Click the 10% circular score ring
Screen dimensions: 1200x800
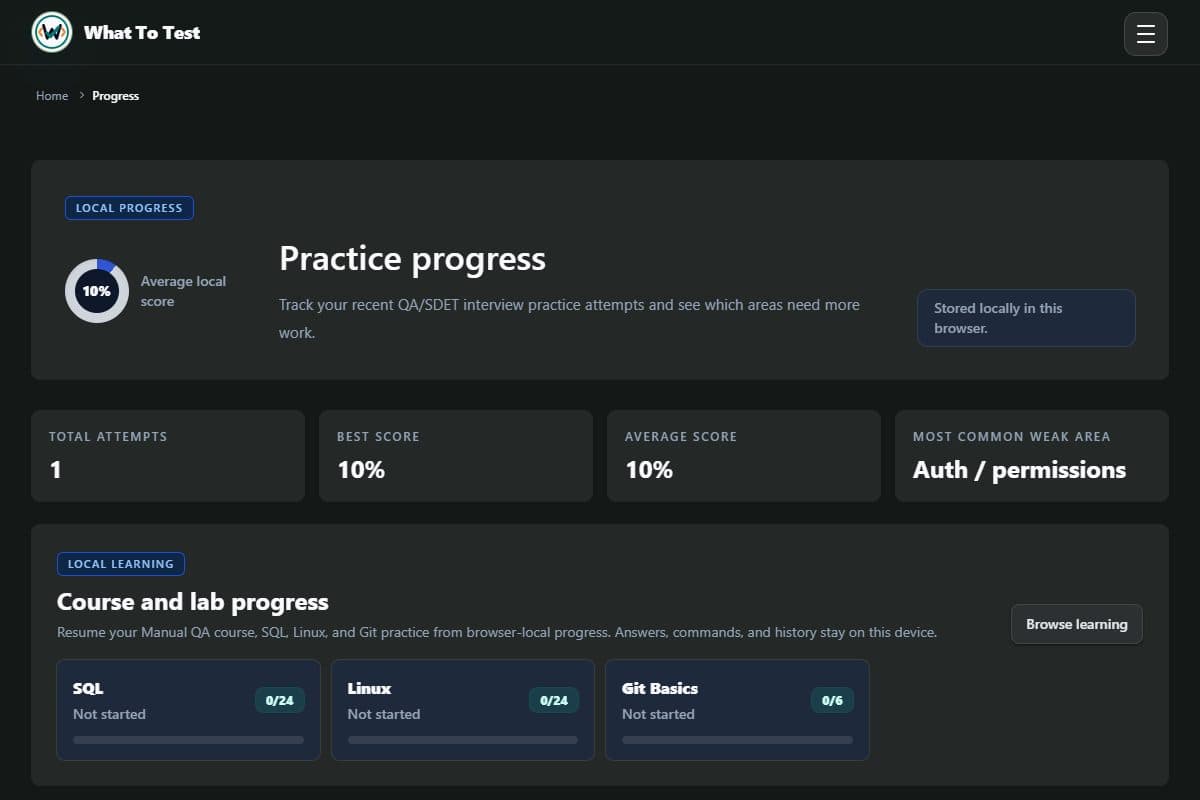pos(97,291)
